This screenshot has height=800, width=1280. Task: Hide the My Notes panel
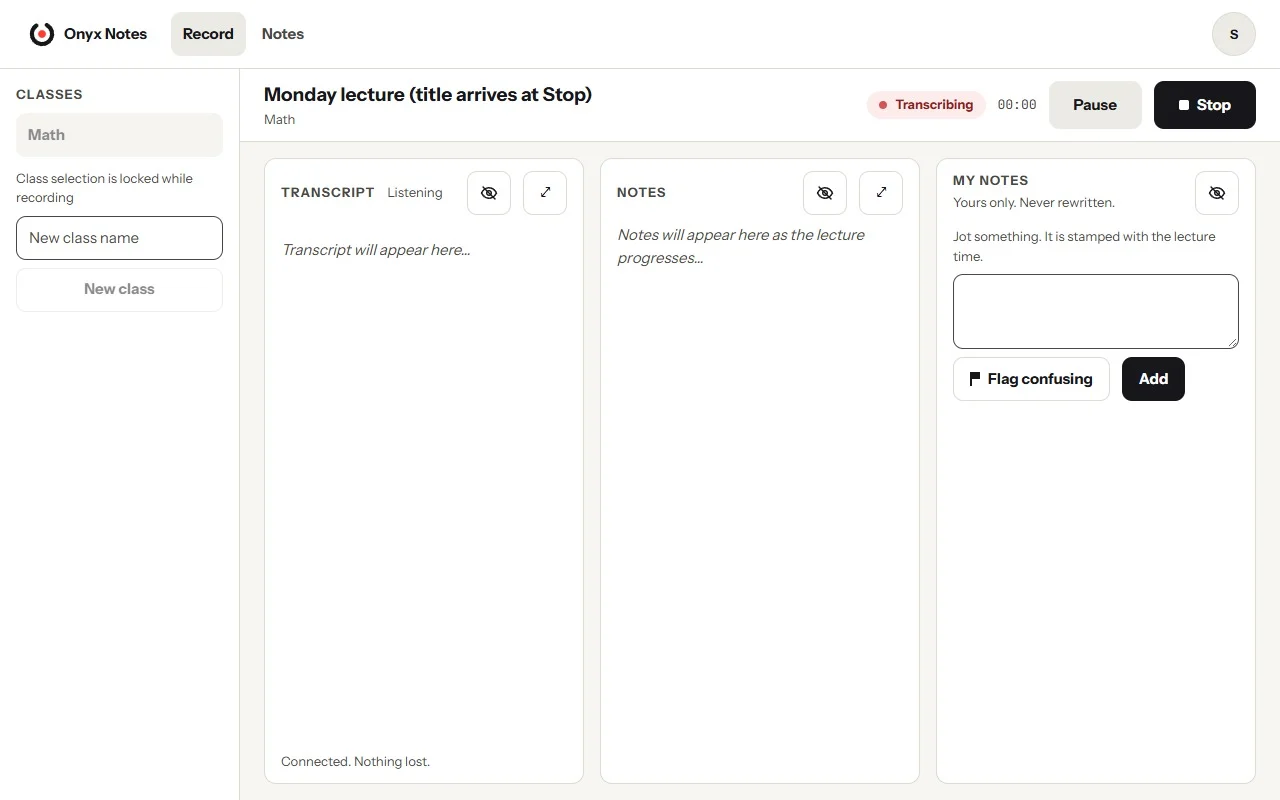pyautogui.click(x=1217, y=193)
